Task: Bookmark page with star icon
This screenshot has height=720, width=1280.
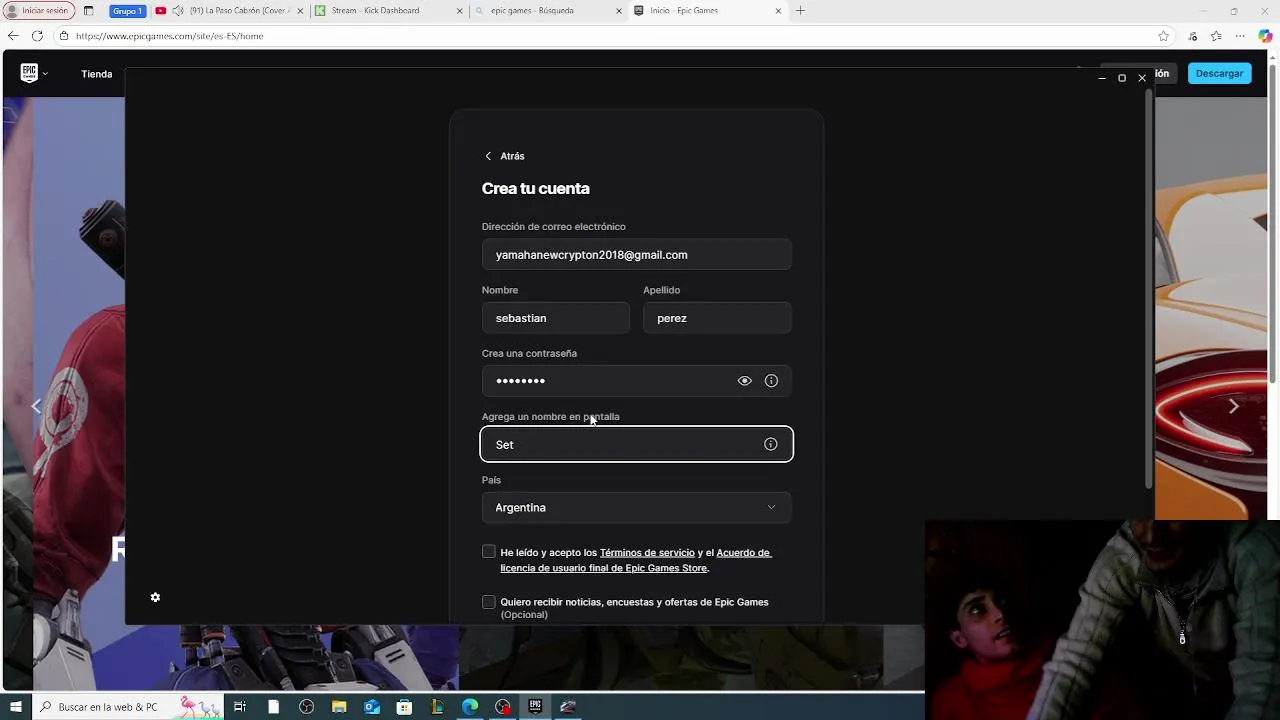Action: point(1163,36)
